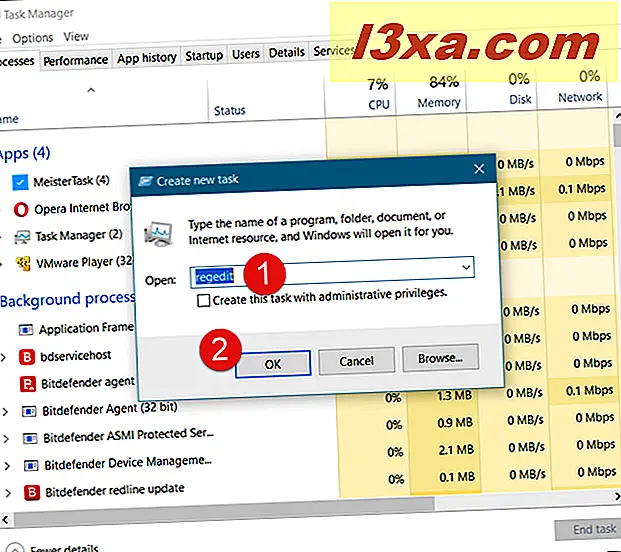Viewport: 621px width, 552px height.
Task: Select the Bitdefender redline update text
Action: pyautogui.click(x=114, y=491)
